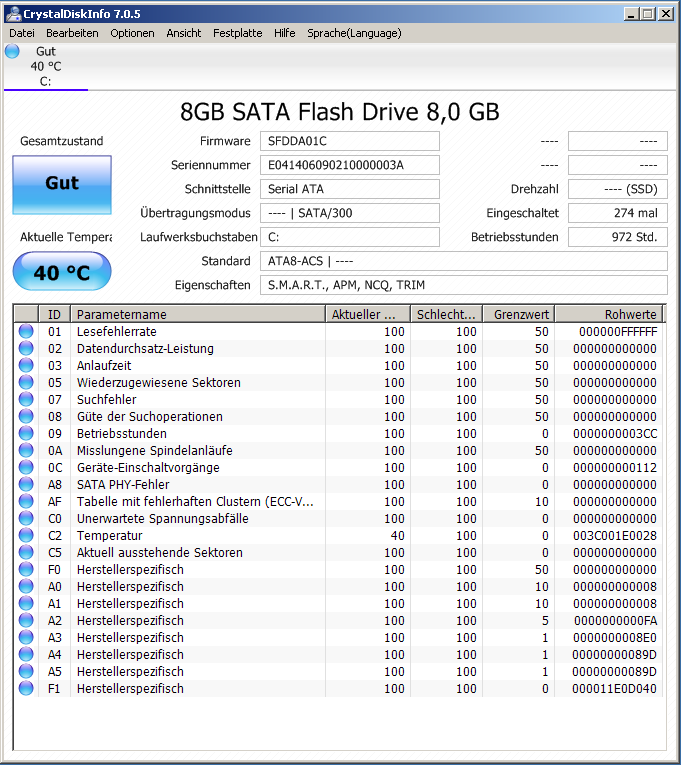Click the status orb for Suchfehler

(26, 400)
